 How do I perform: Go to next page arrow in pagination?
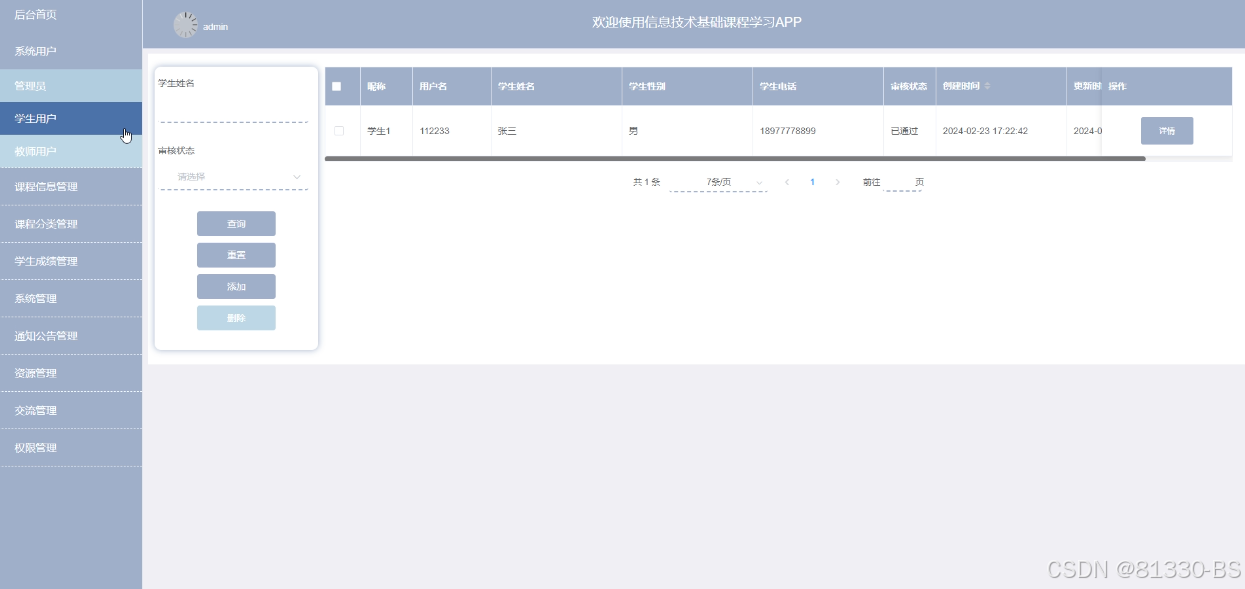tap(837, 182)
